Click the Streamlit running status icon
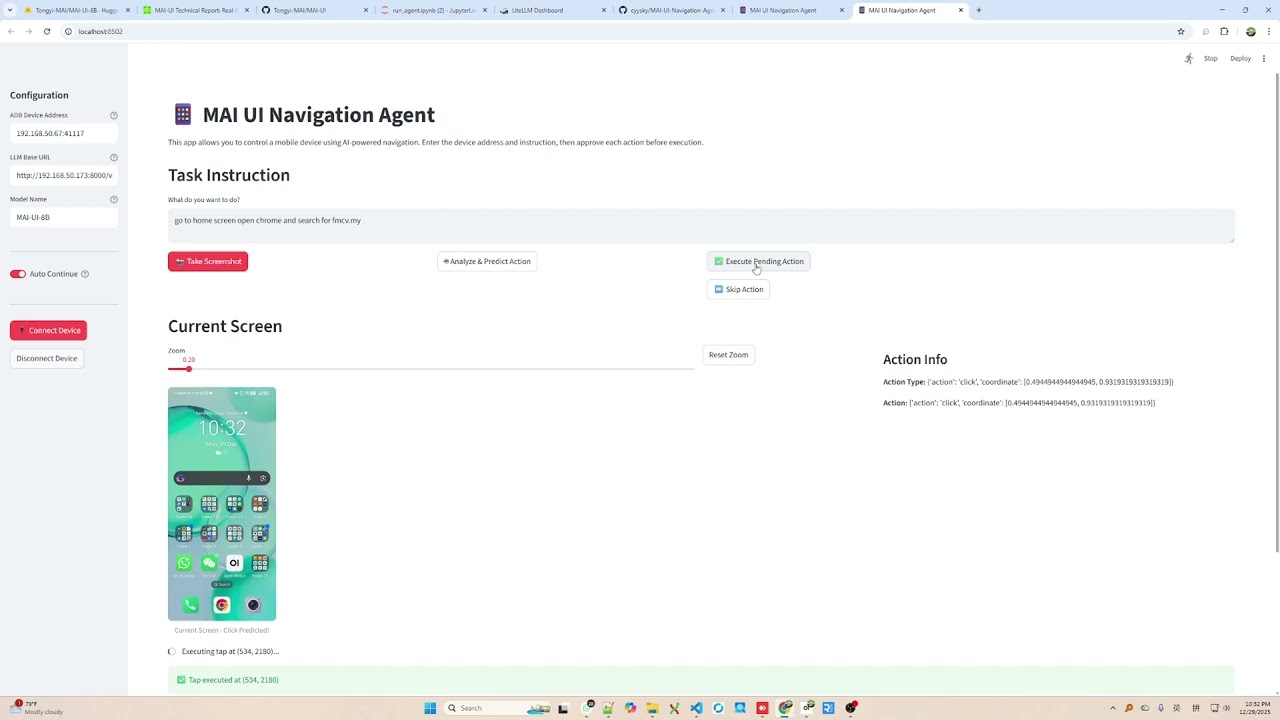Image resolution: width=1280 pixels, height=720 pixels. click(x=1189, y=58)
